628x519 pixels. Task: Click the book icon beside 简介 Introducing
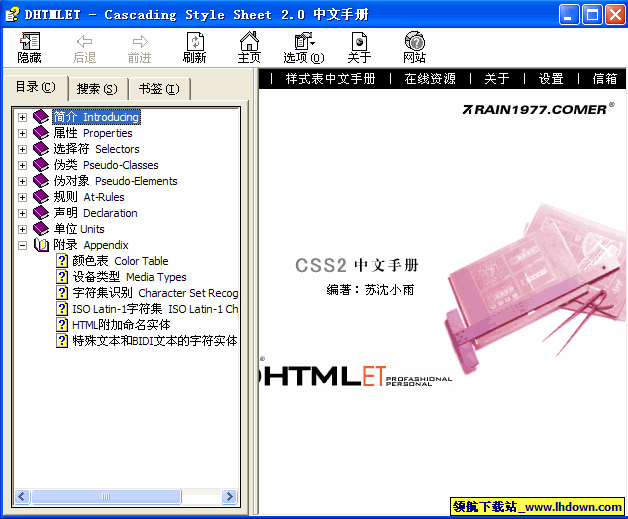click(41, 117)
